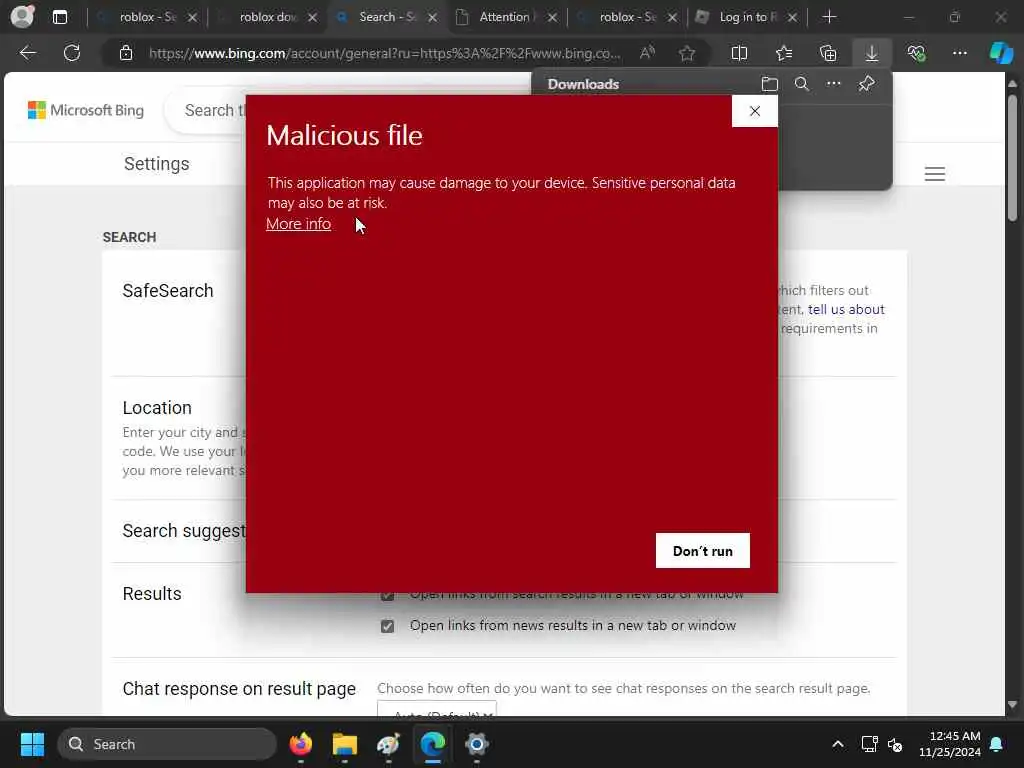
Task: Show hidden system tray icons
Action: 837,744
